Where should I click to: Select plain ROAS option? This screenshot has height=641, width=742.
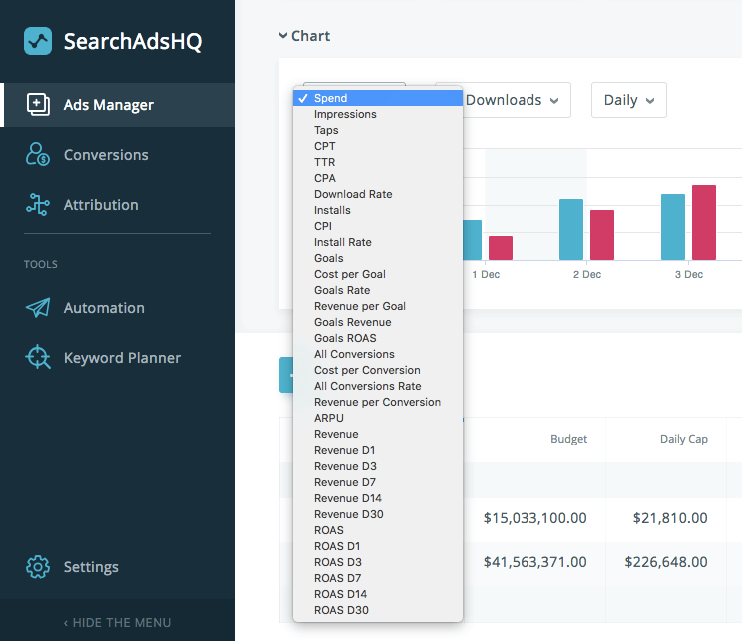pyautogui.click(x=378, y=530)
